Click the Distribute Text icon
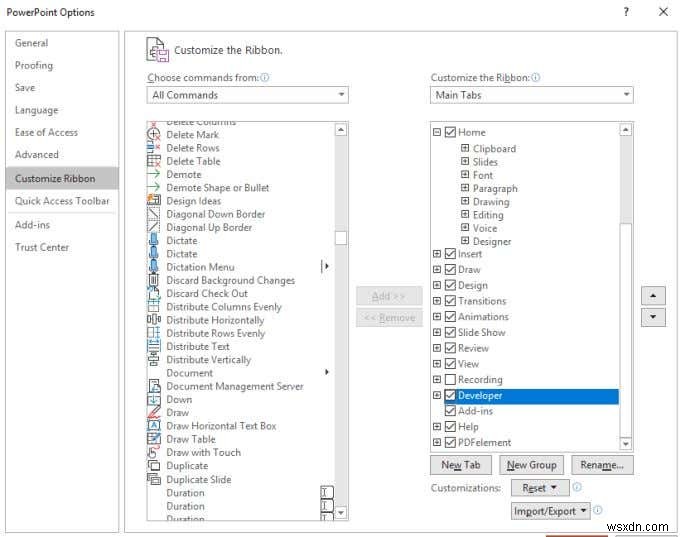Screen dimensions: 680x537 154,346
